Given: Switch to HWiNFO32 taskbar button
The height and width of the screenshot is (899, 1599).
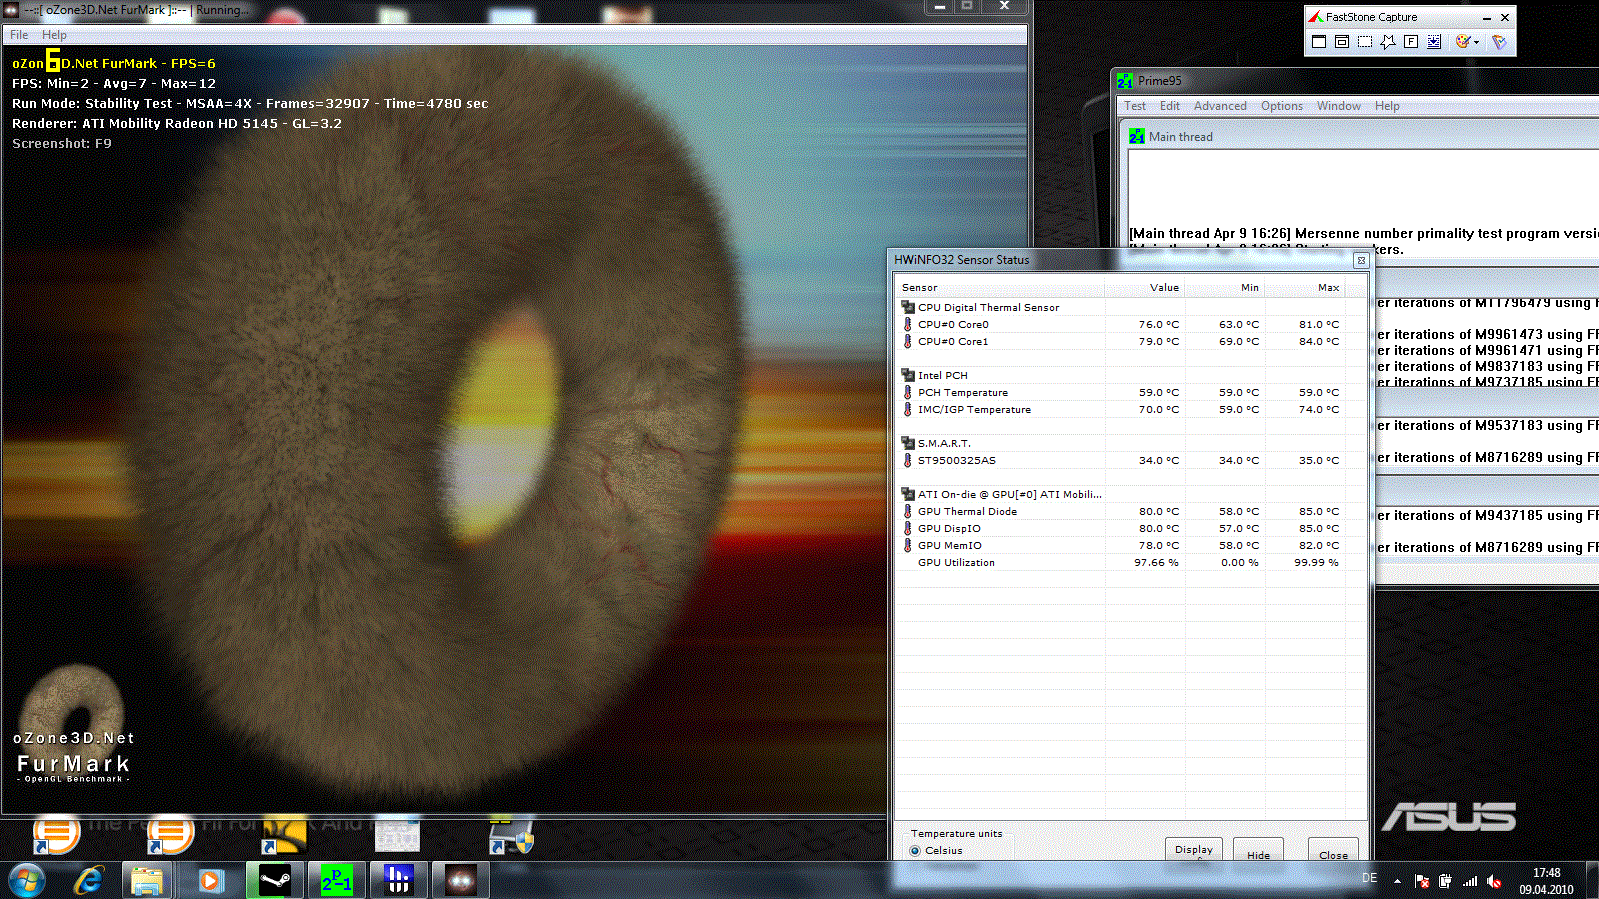Looking at the screenshot, I should click(399, 881).
